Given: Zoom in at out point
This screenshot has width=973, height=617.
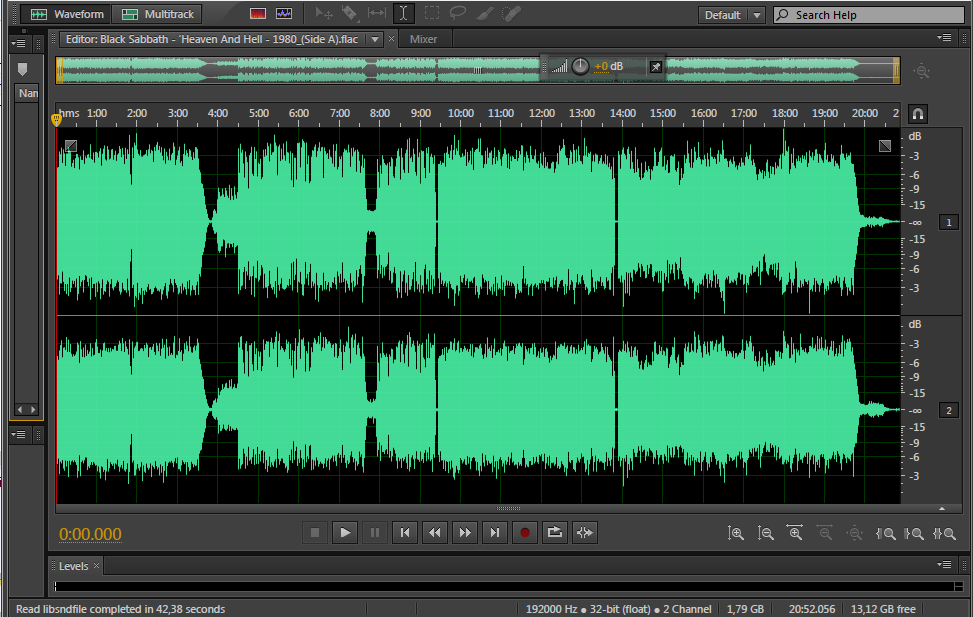Looking at the screenshot, I should tap(914, 533).
